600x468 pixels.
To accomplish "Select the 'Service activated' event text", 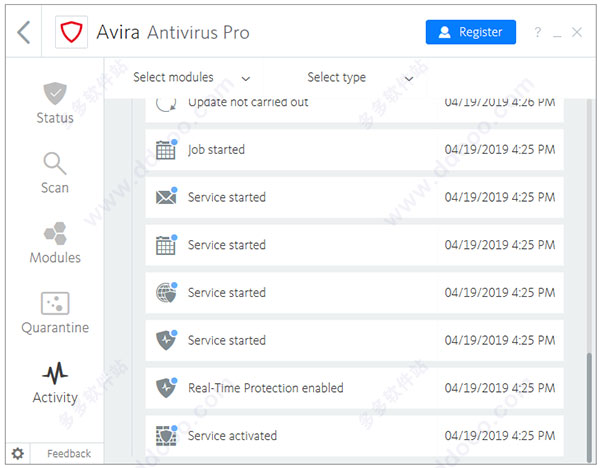I will (232, 436).
